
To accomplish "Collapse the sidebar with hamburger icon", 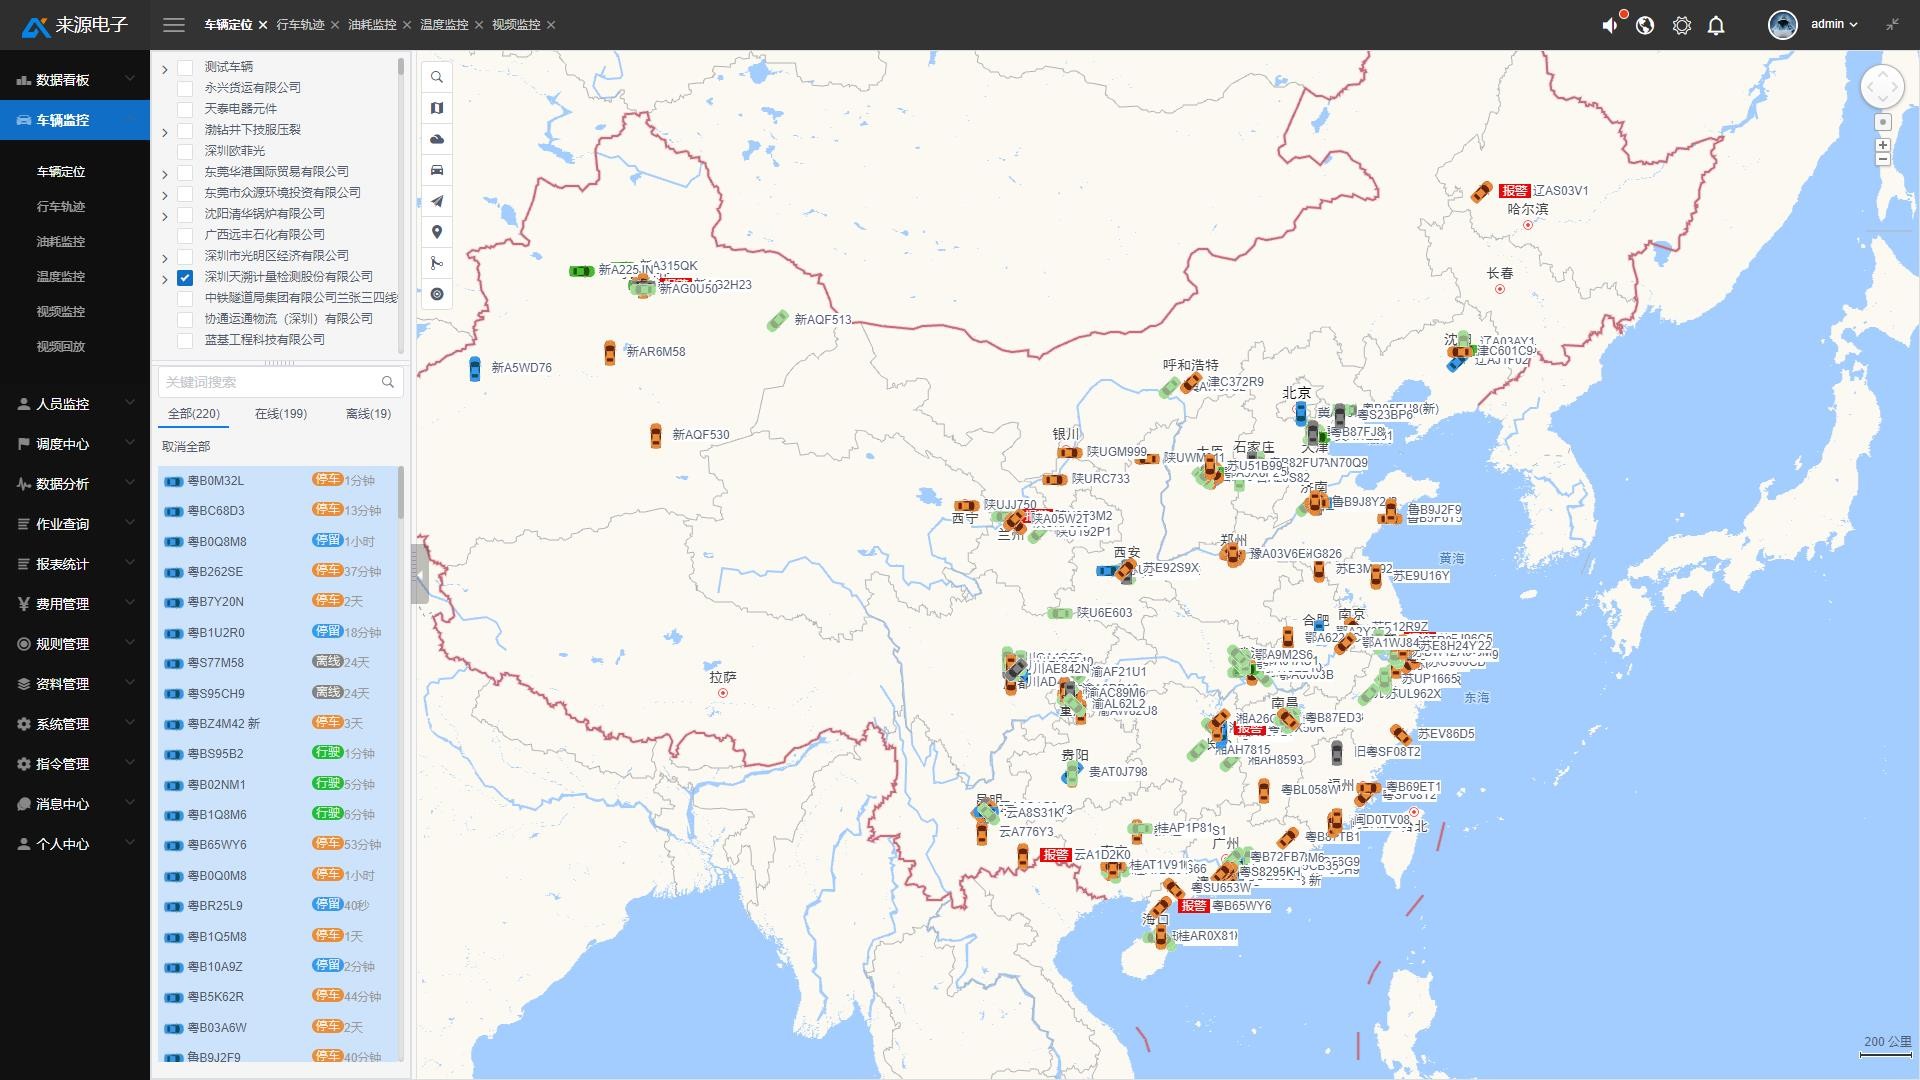I will pyautogui.click(x=174, y=25).
